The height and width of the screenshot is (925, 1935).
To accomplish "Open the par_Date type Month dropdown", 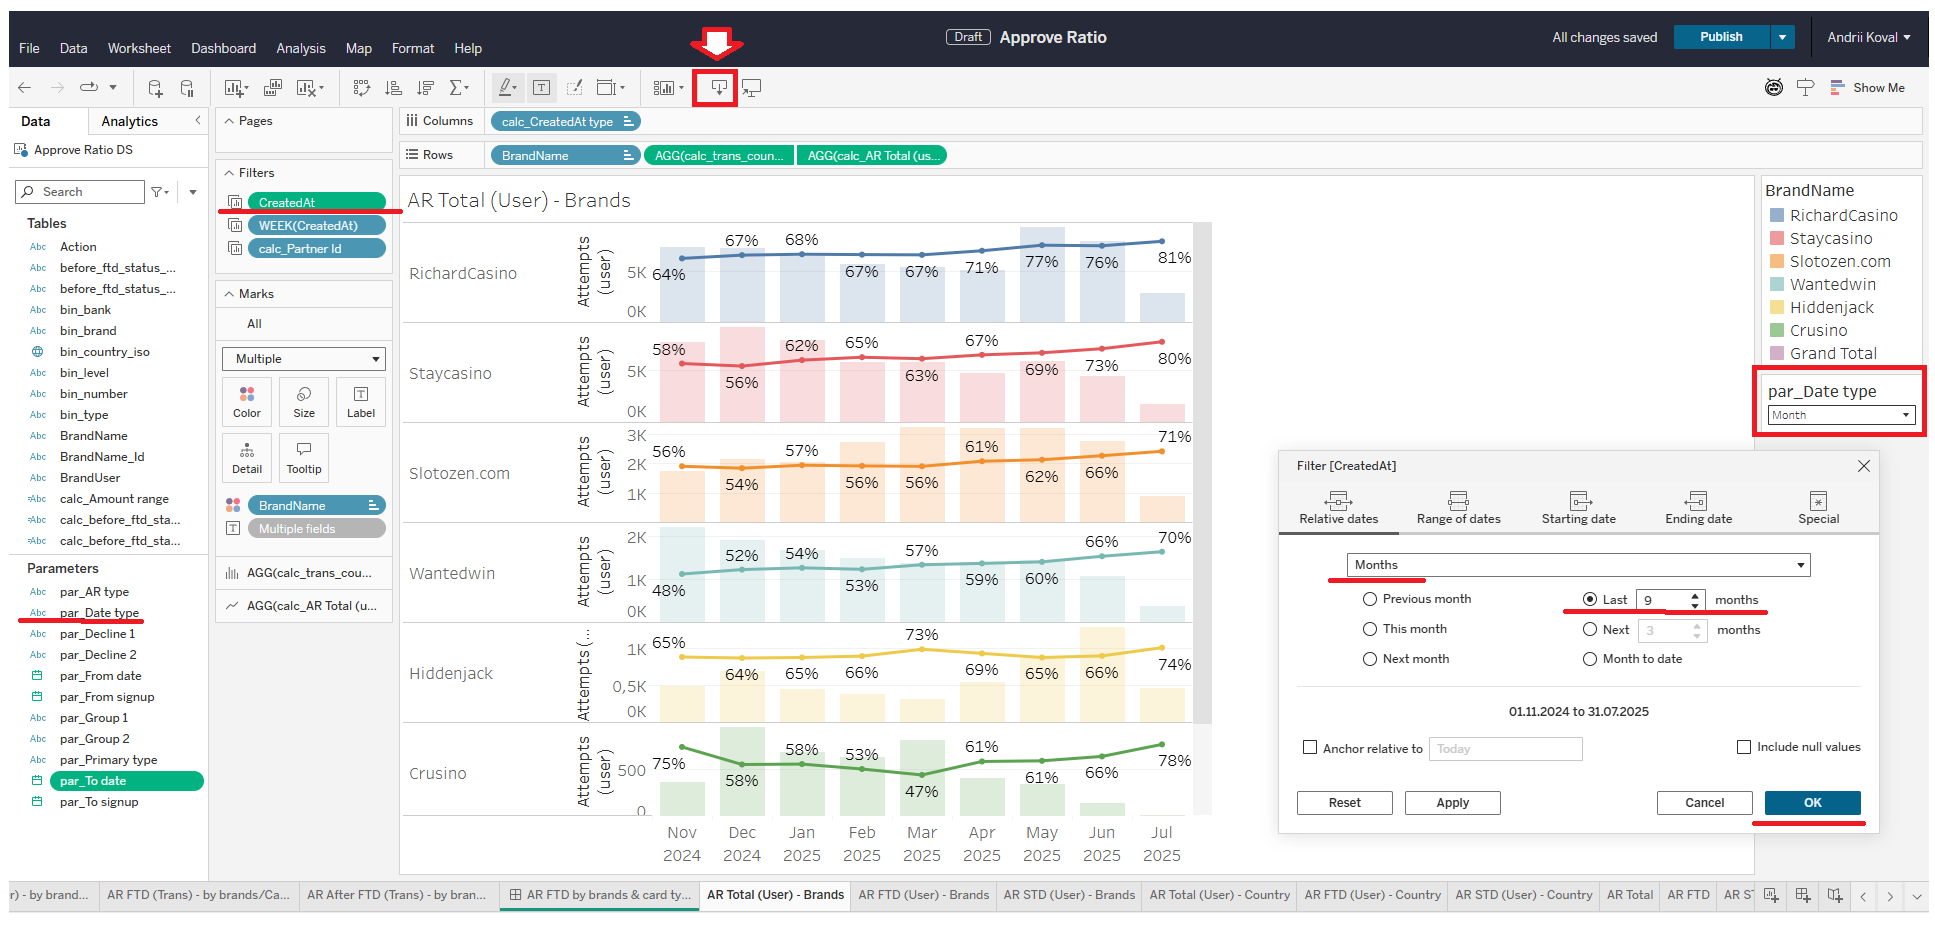I will pyautogui.click(x=1841, y=415).
